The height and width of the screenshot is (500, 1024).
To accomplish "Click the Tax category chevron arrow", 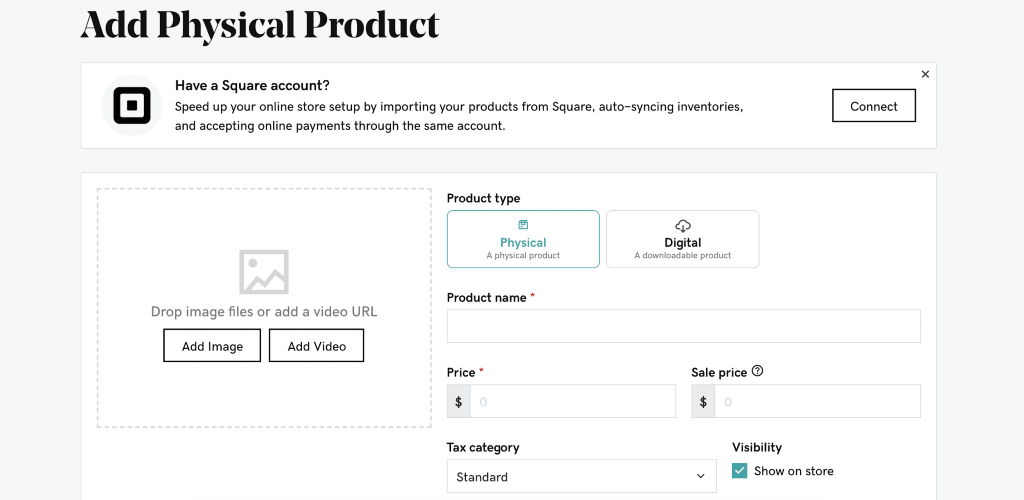I will pos(701,477).
